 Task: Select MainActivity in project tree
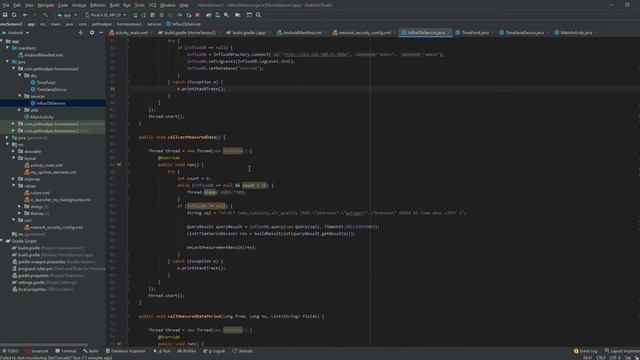(42, 117)
